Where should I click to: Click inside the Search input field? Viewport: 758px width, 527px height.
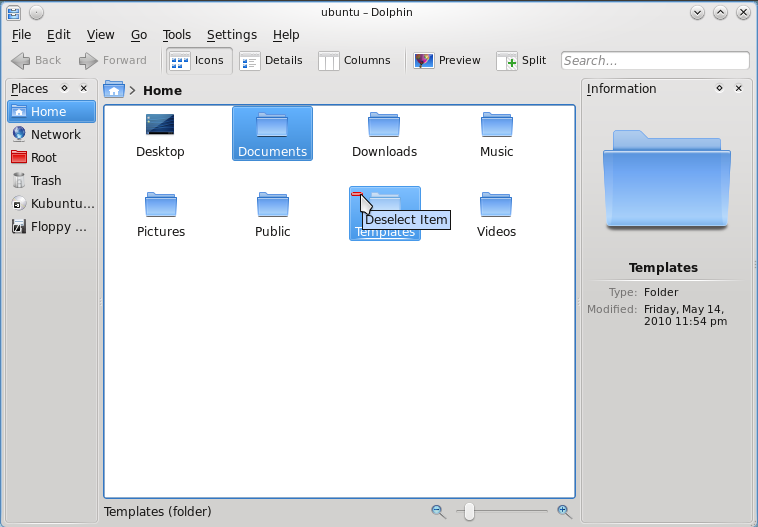[654, 60]
